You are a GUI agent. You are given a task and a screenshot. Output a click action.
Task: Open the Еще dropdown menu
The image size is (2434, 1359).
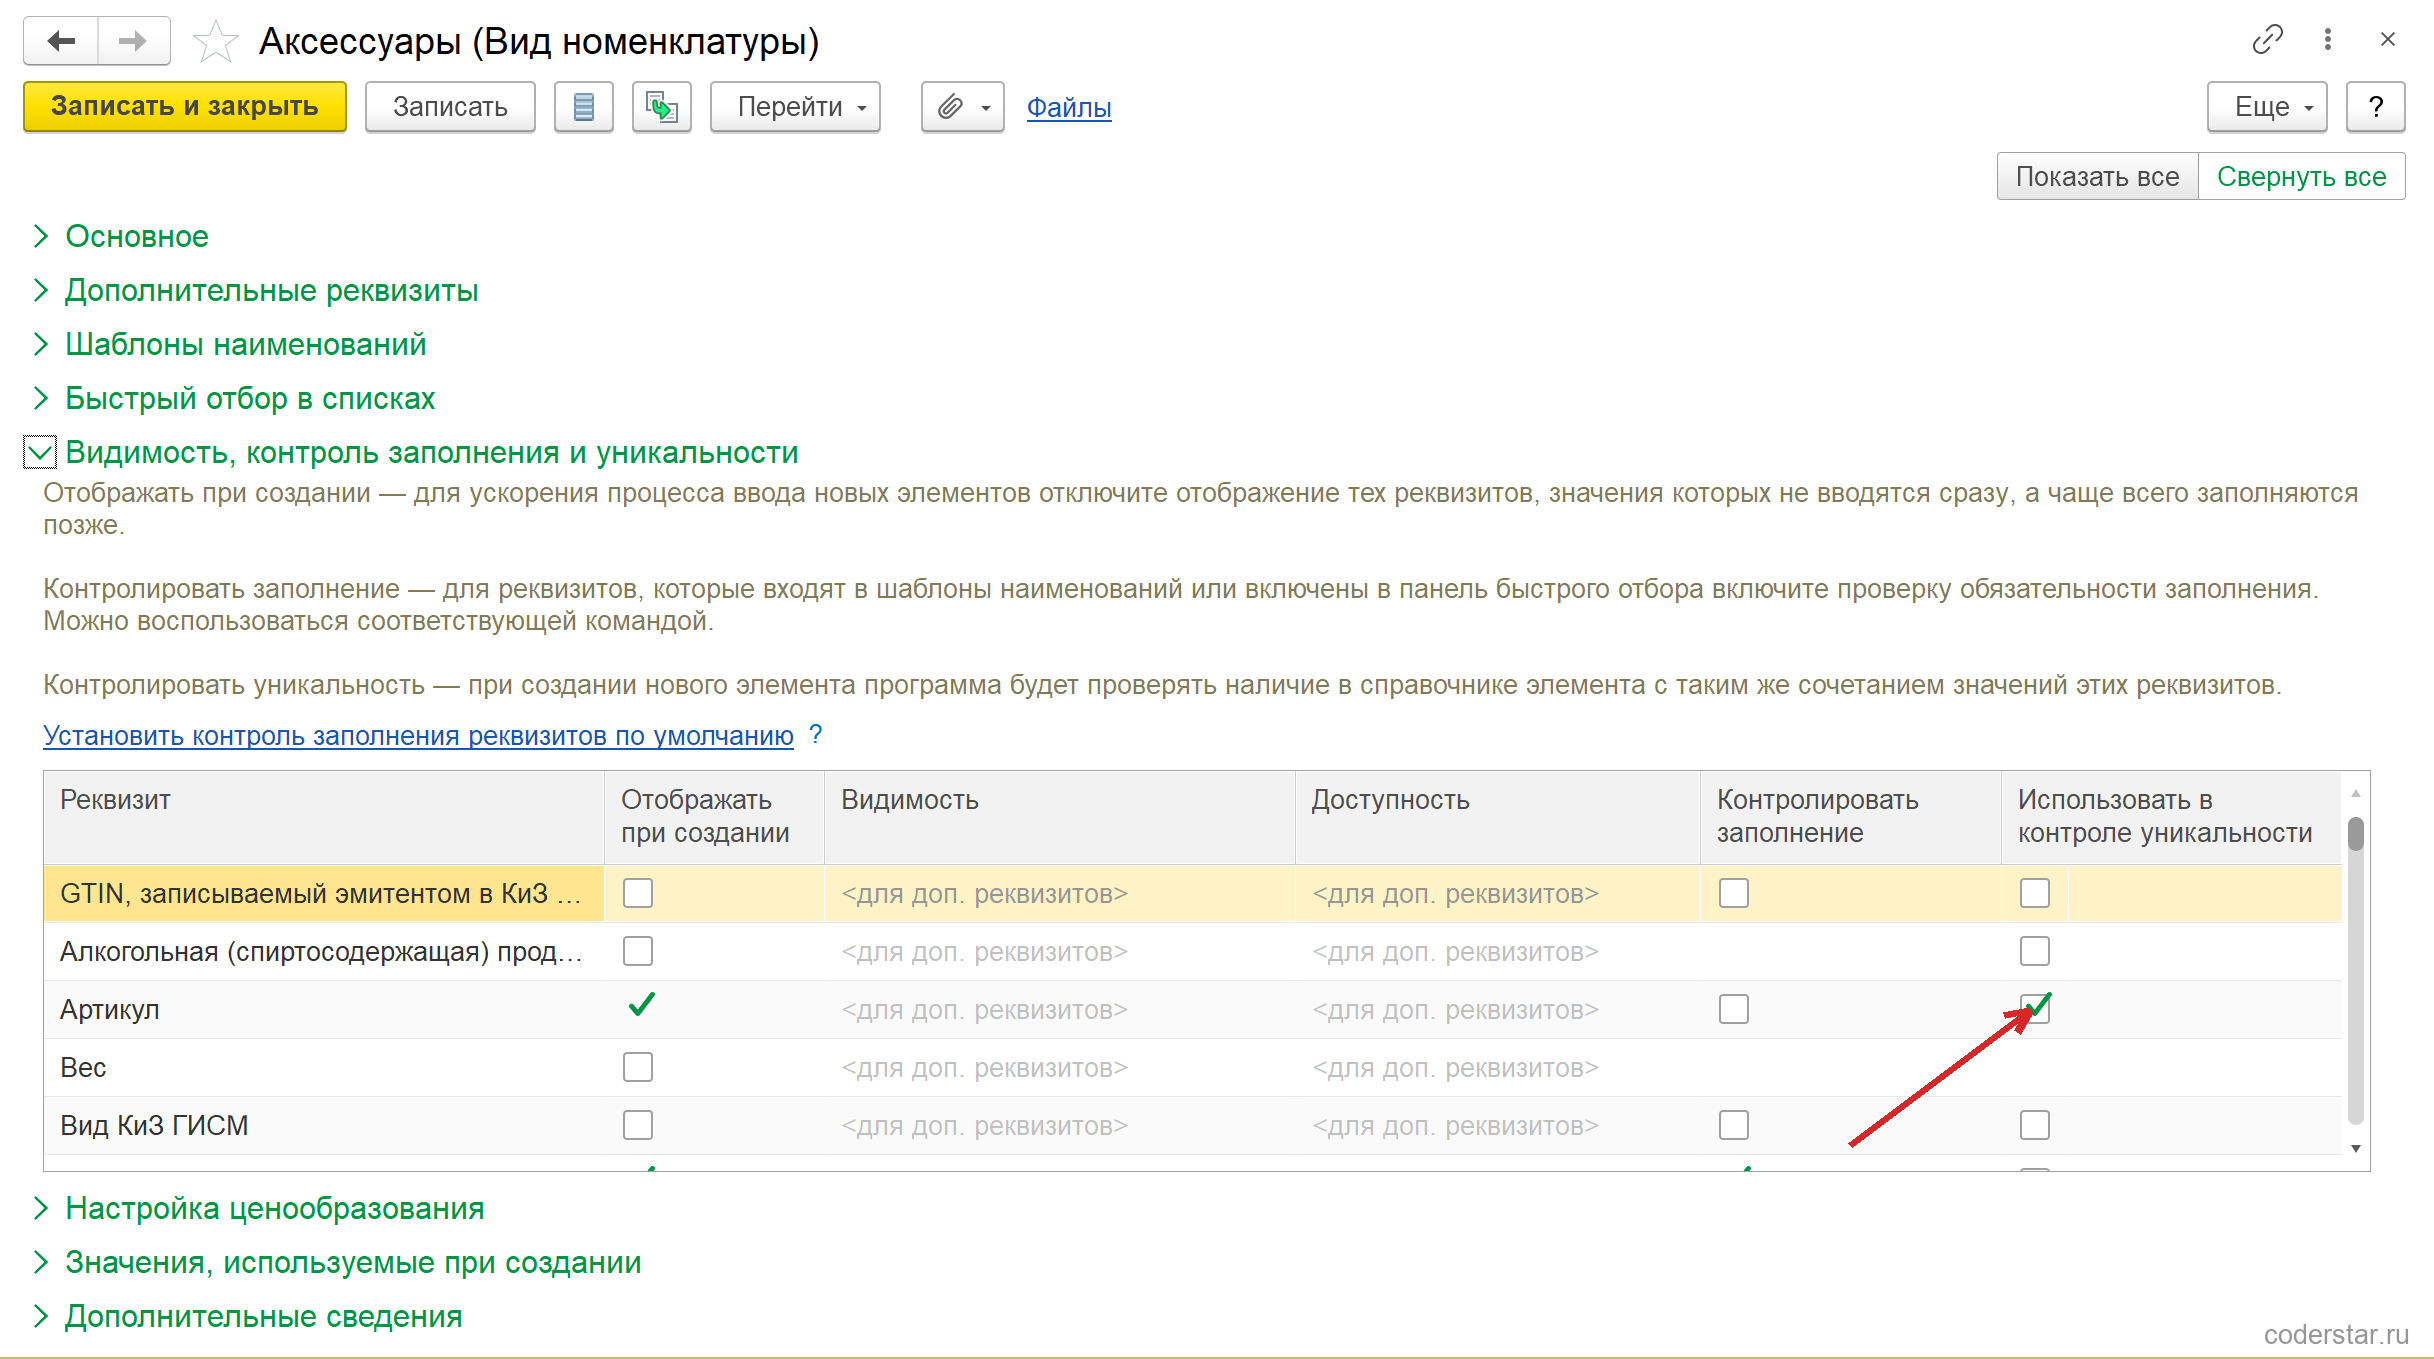[2267, 106]
